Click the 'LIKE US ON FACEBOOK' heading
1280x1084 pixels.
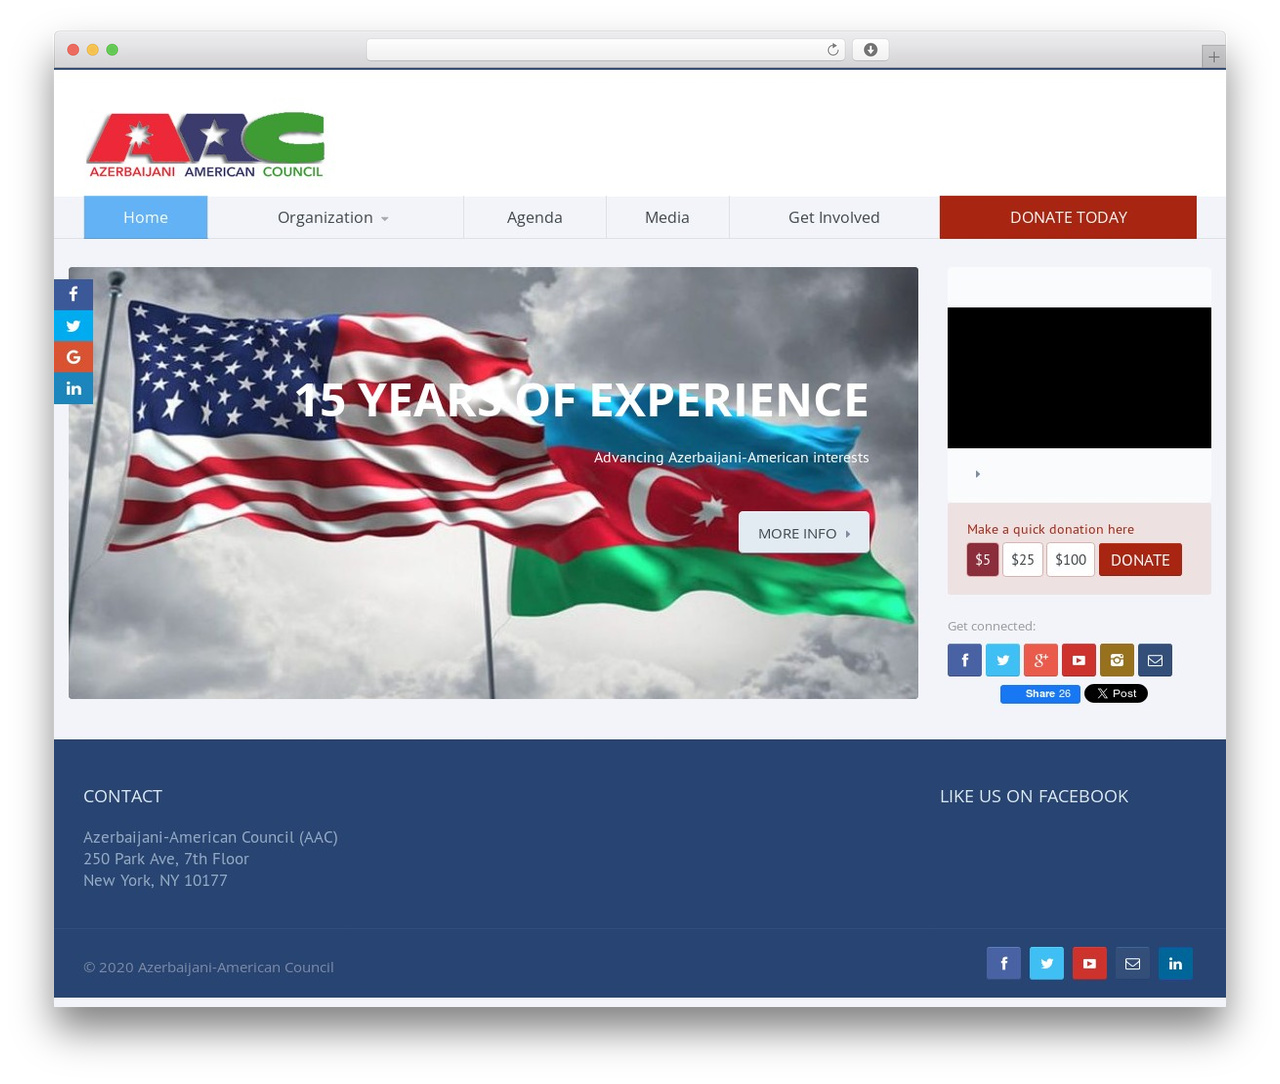click(x=1034, y=796)
